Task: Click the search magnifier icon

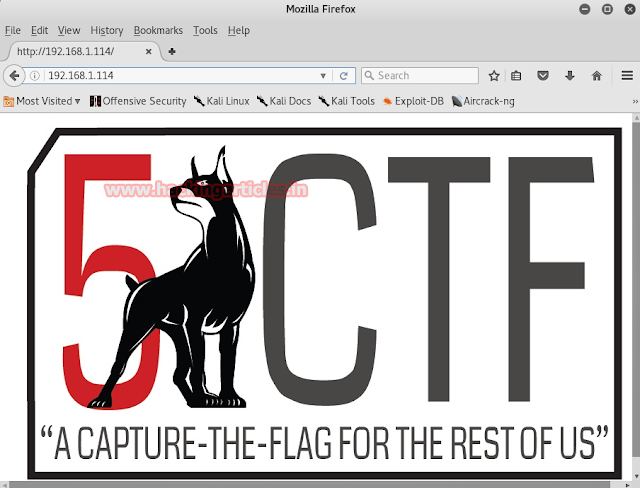Action: click(x=369, y=75)
